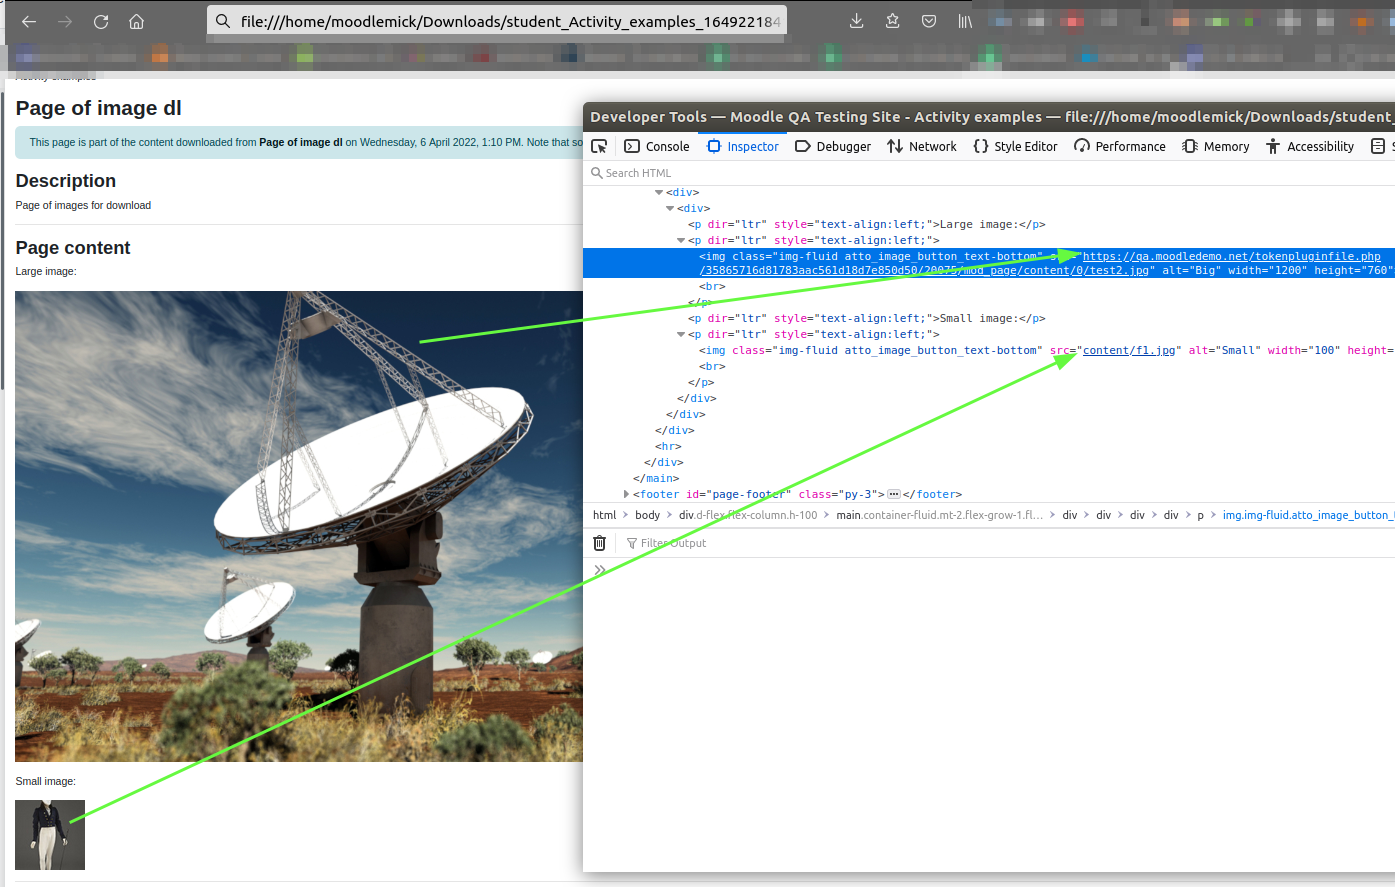Click the Pocket save icon
This screenshot has width=1395, height=887.
pos(929,21)
